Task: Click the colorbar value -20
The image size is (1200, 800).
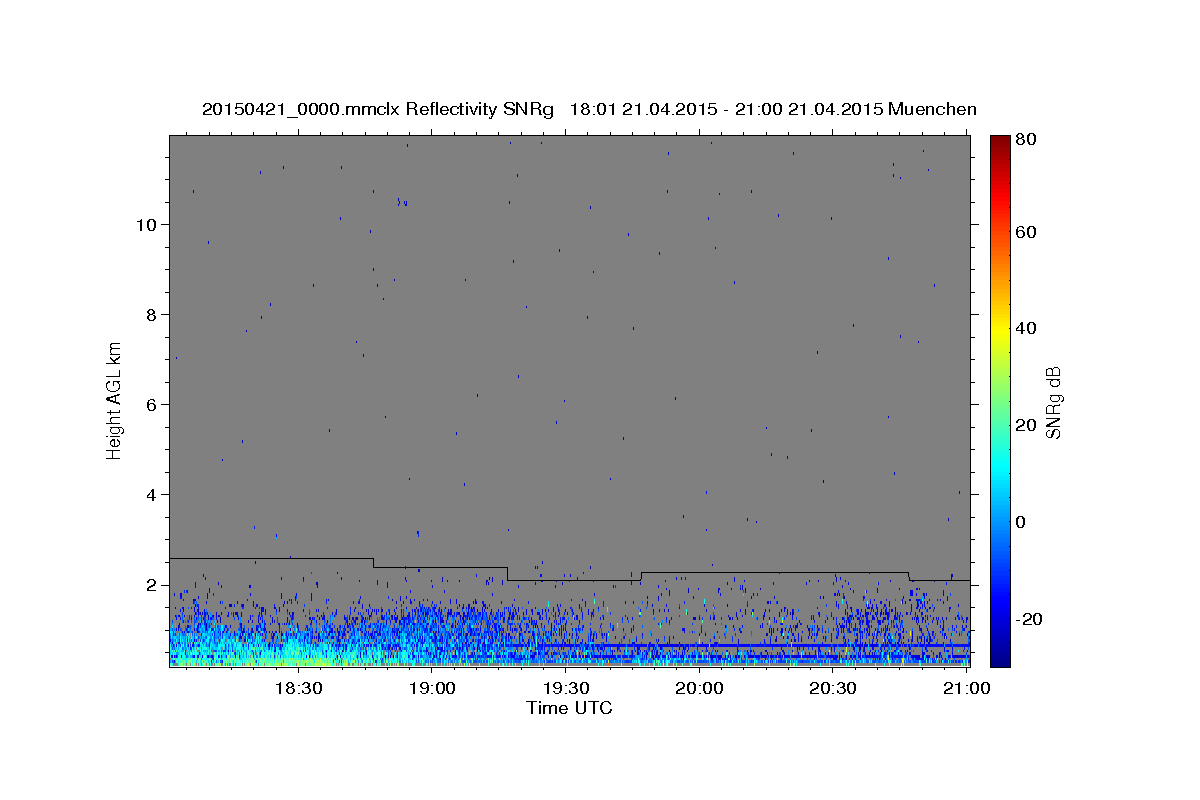Action: [1028, 619]
